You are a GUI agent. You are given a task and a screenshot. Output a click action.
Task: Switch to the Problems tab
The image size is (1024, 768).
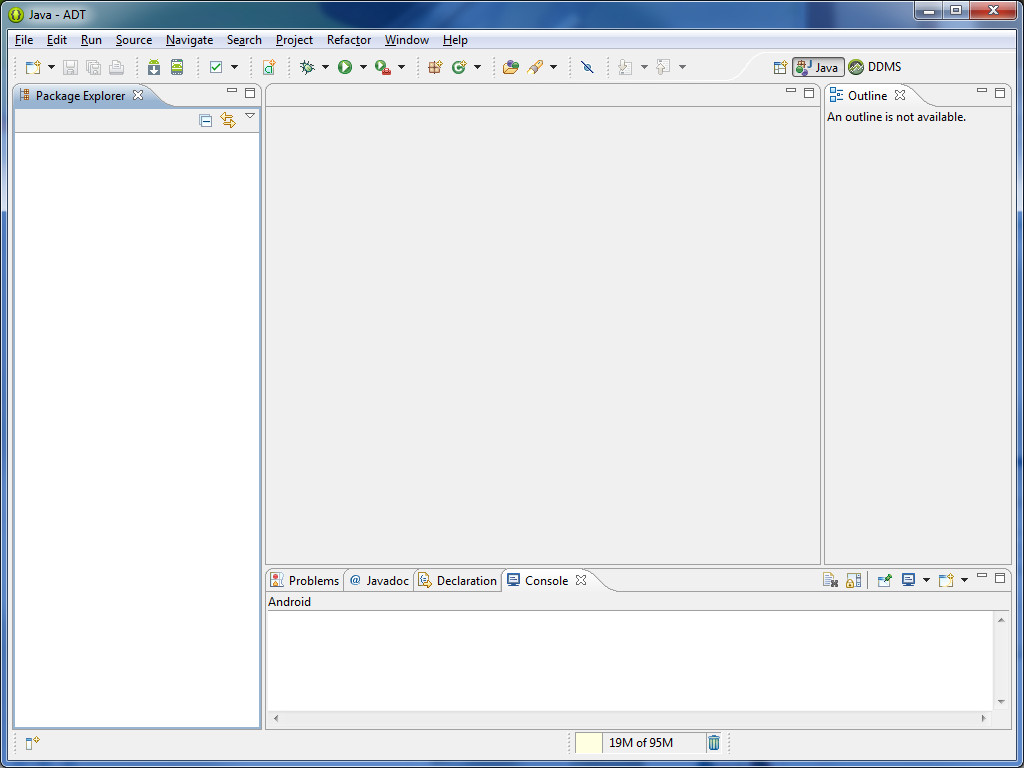coord(305,581)
